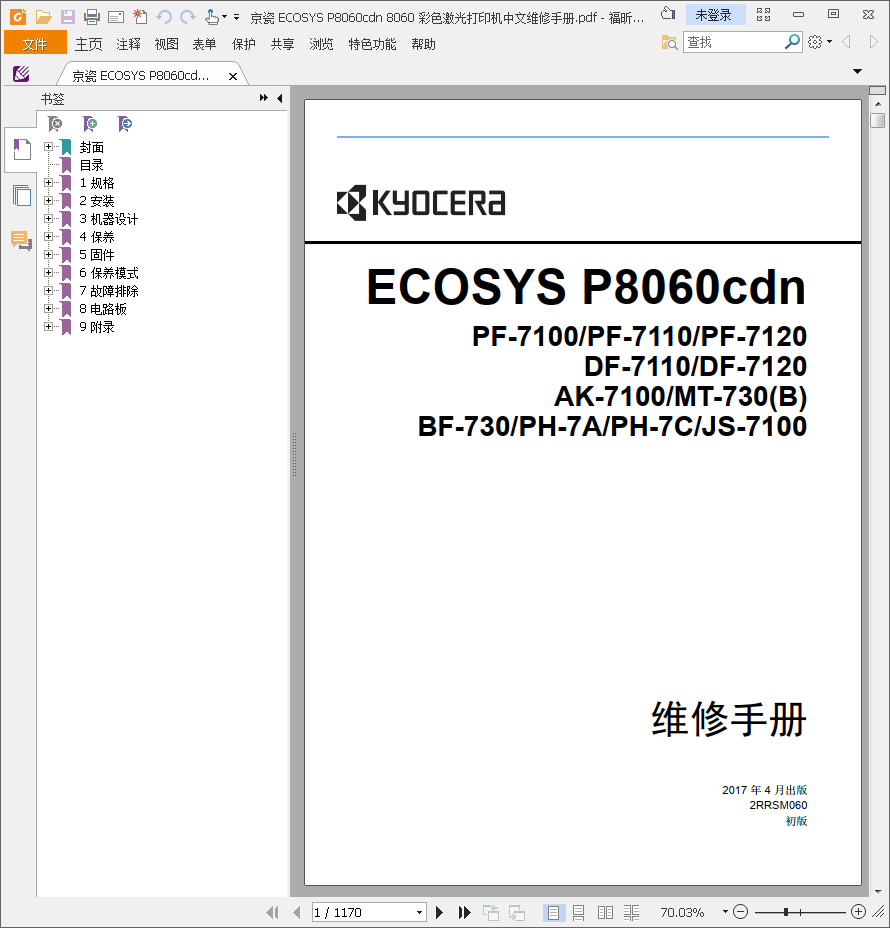The width and height of the screenshot is (890, 928).
Task: Click the magnifier search icon
Action: [x=792, y=42]
